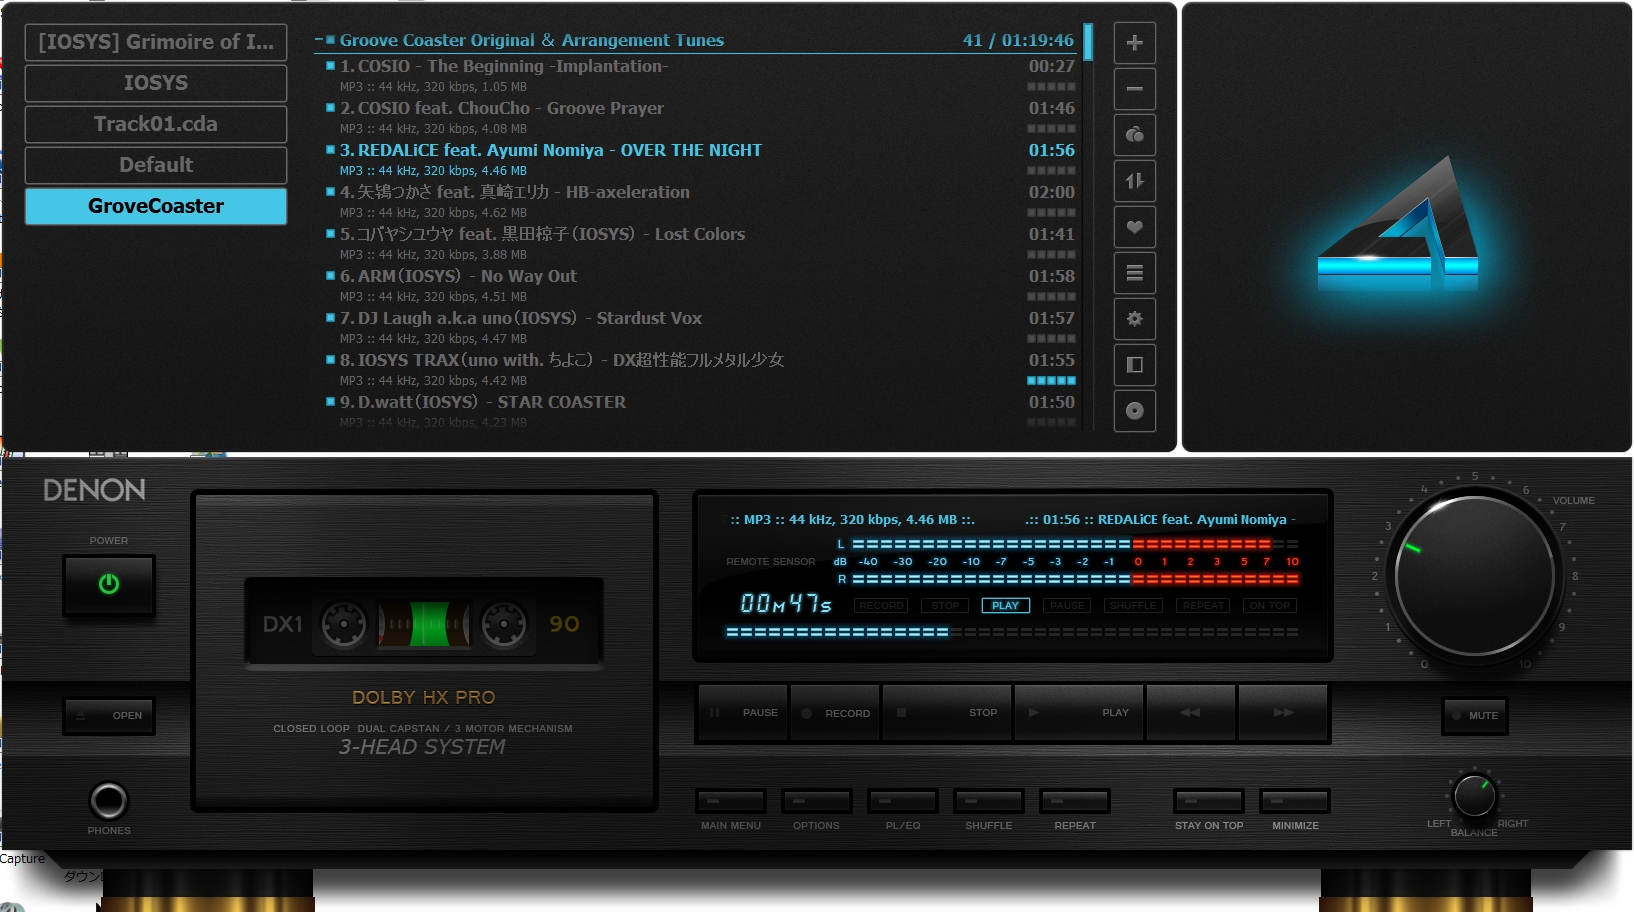Switch to the Track01.cda playlist tab

click(x=156, y=124)
